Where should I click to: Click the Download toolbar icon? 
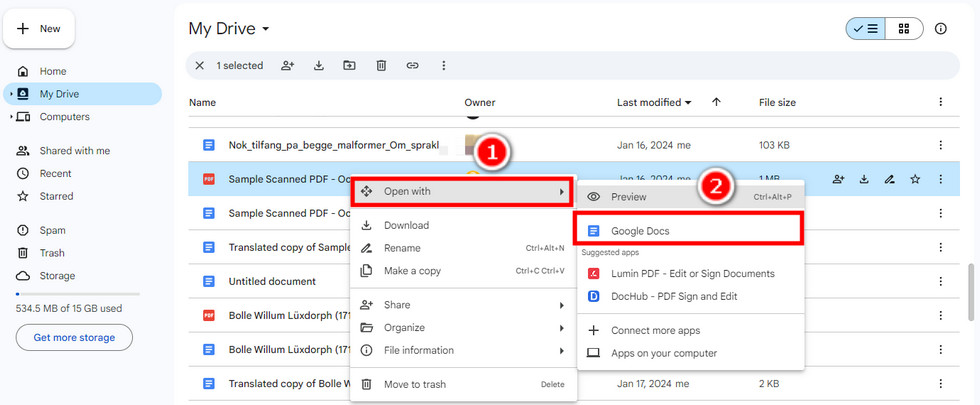pyautogui.click(x=319, y=66)
